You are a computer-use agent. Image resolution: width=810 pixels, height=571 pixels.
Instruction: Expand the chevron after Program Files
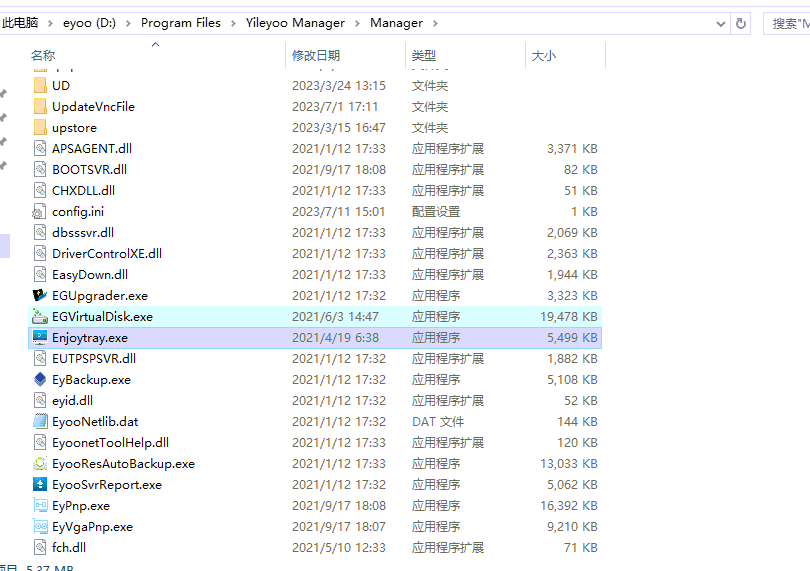[233, 23]
